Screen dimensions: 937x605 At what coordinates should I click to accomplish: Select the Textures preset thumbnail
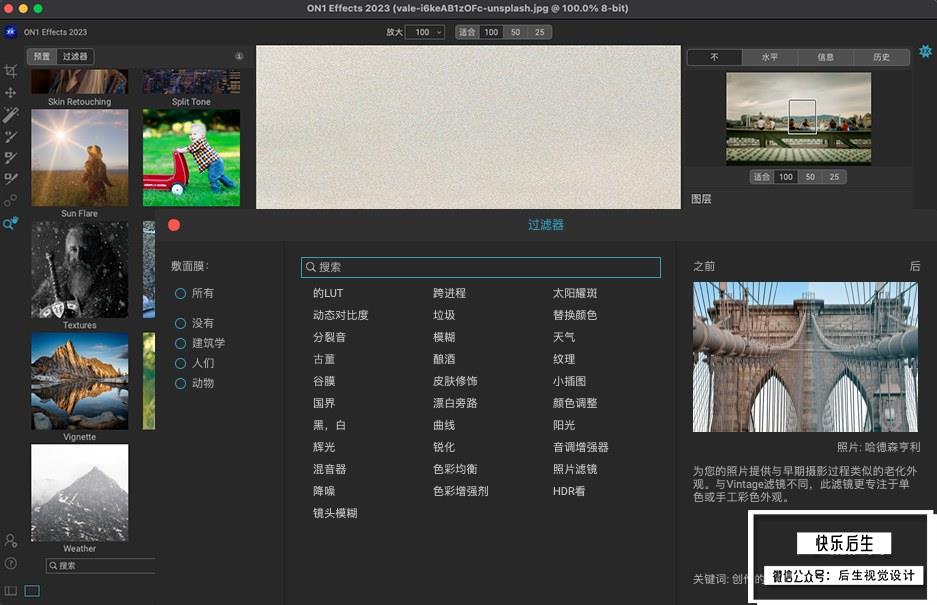pos(79,270)
